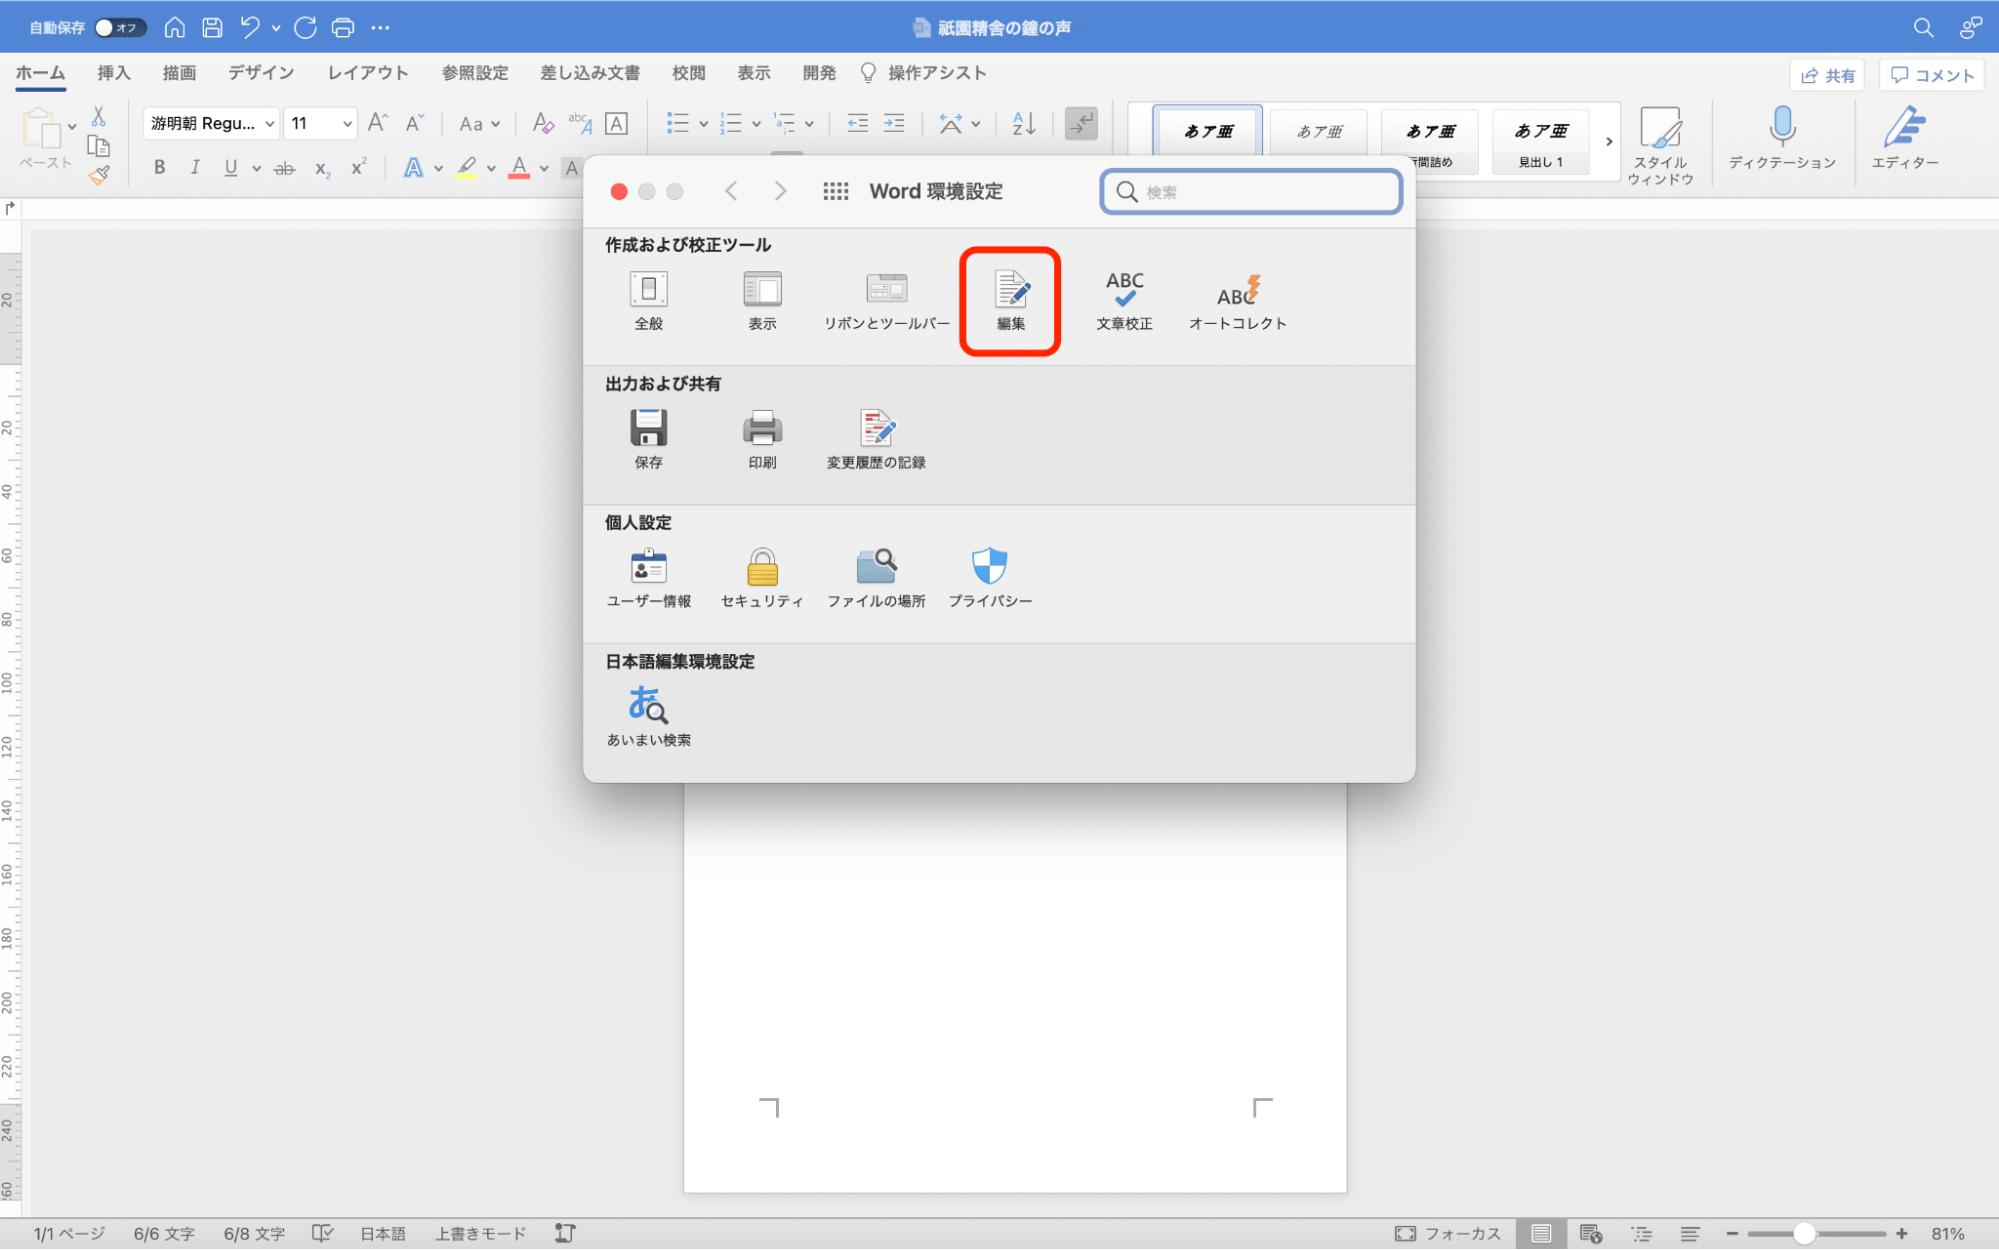
Task: Click the print icon in title bar
Action: click(343, 27)
